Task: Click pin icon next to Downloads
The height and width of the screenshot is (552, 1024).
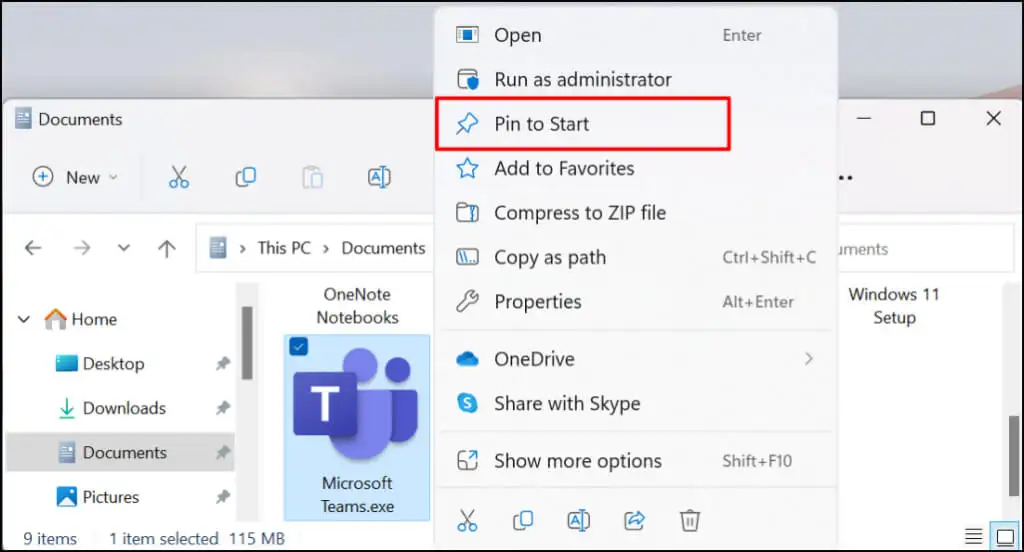Action: pyautogui.click(x=223, y=408)
